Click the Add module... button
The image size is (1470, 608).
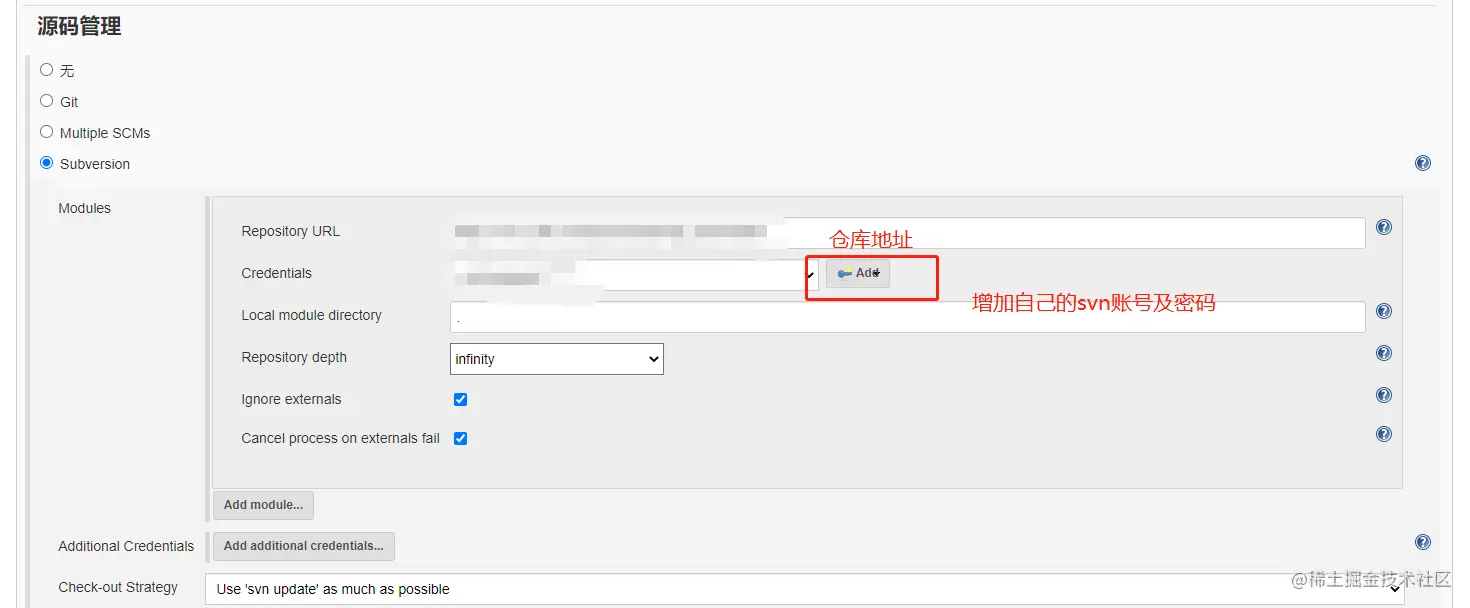point(263,505)
